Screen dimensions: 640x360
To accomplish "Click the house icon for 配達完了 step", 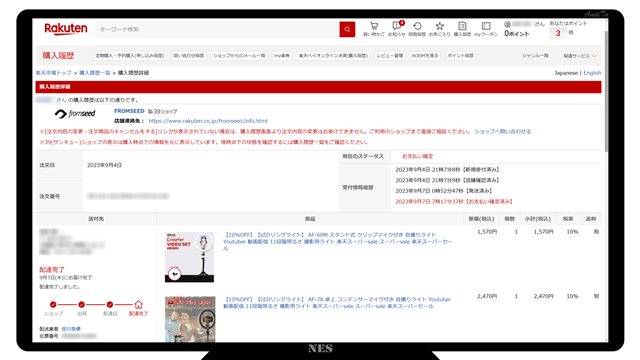I will tap(138, 304).
